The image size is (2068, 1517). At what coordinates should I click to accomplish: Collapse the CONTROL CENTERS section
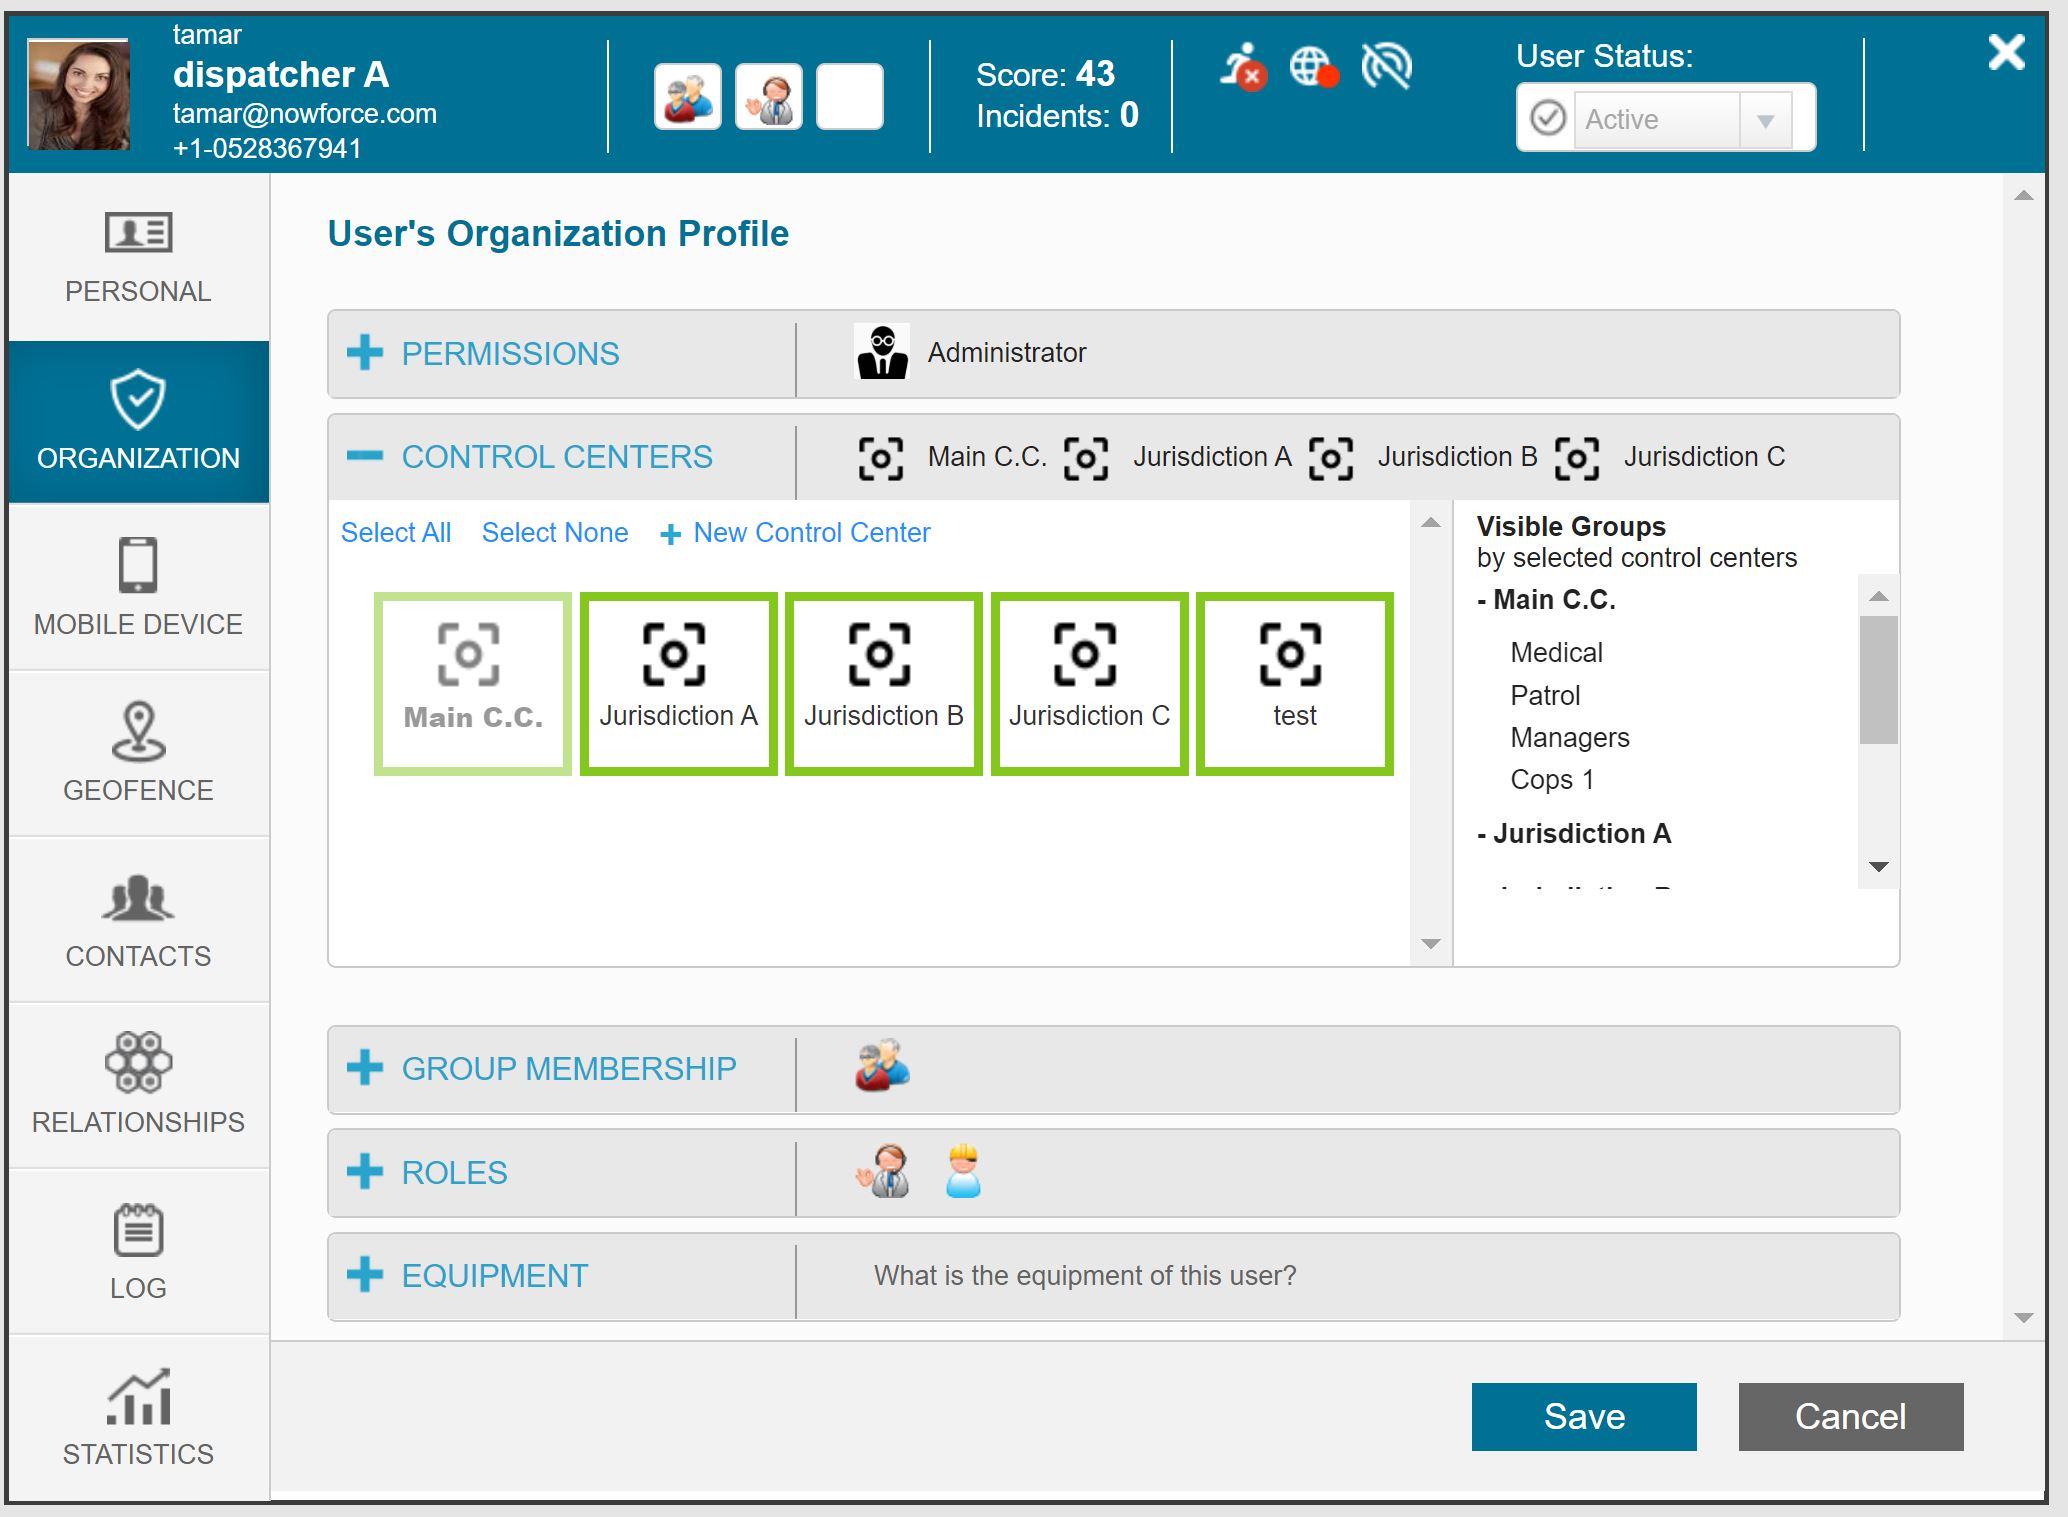[x=365, y=456]
